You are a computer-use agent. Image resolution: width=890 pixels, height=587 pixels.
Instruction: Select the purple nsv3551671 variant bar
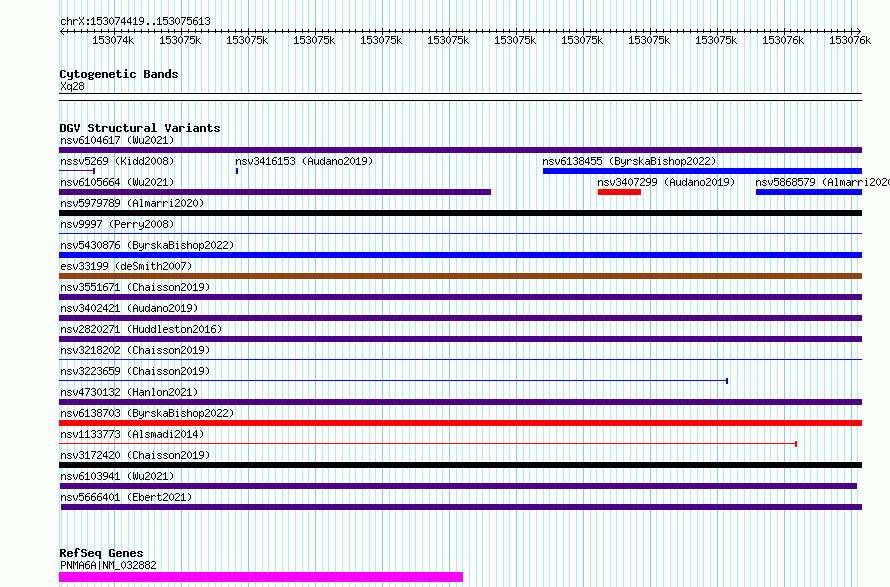point(460,297)
